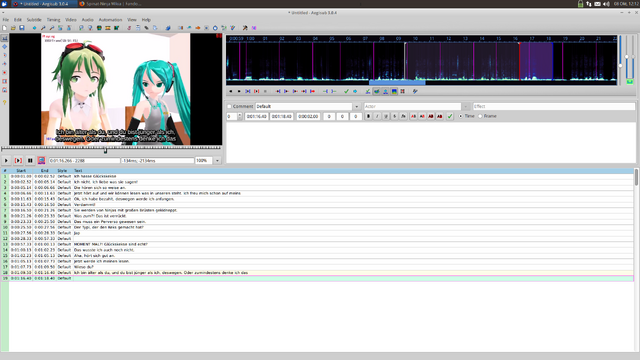
Task: Open the Default style dropdown
Action: click(x=356, y=107)
